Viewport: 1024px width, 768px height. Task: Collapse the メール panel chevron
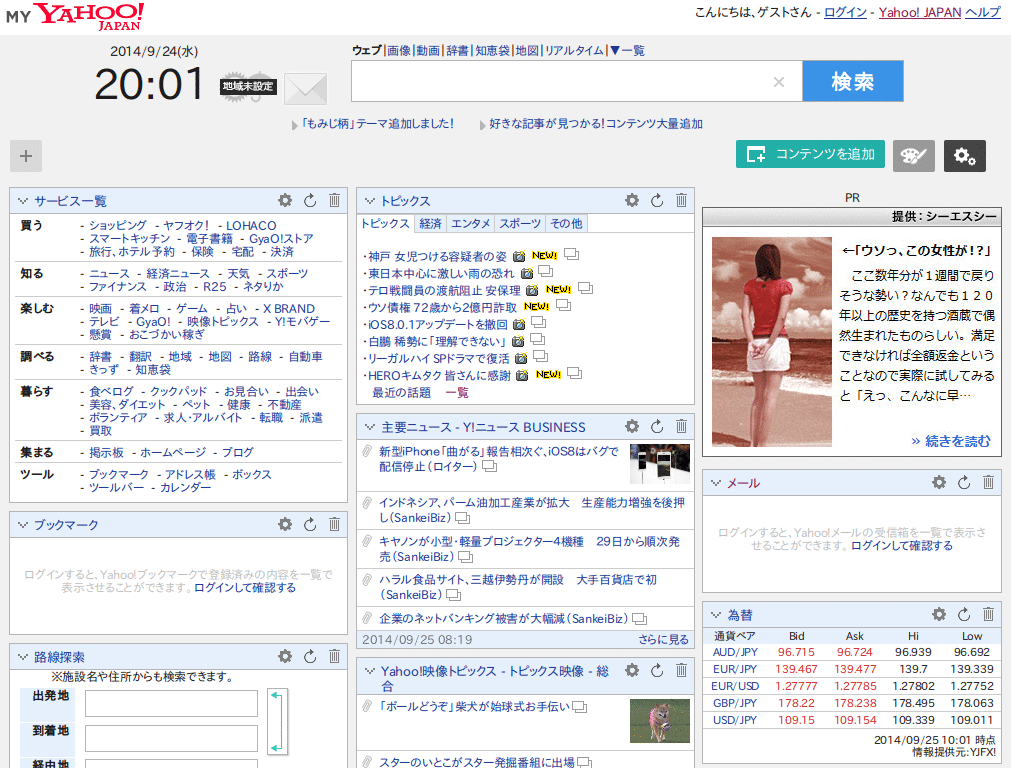(716, 483)
